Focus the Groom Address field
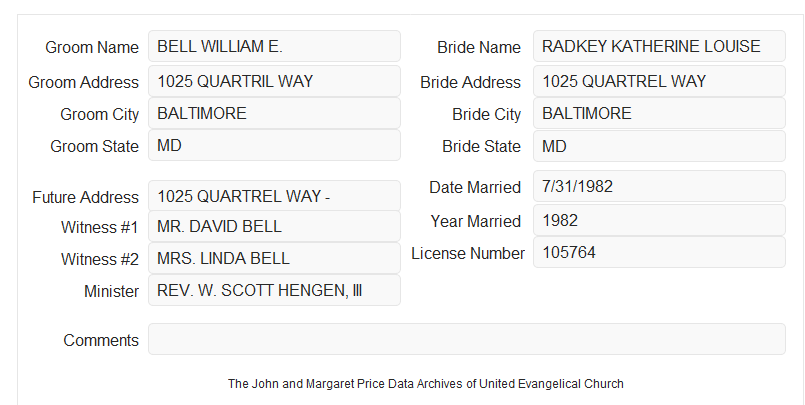The image size is (805, 405). point(274,81)
